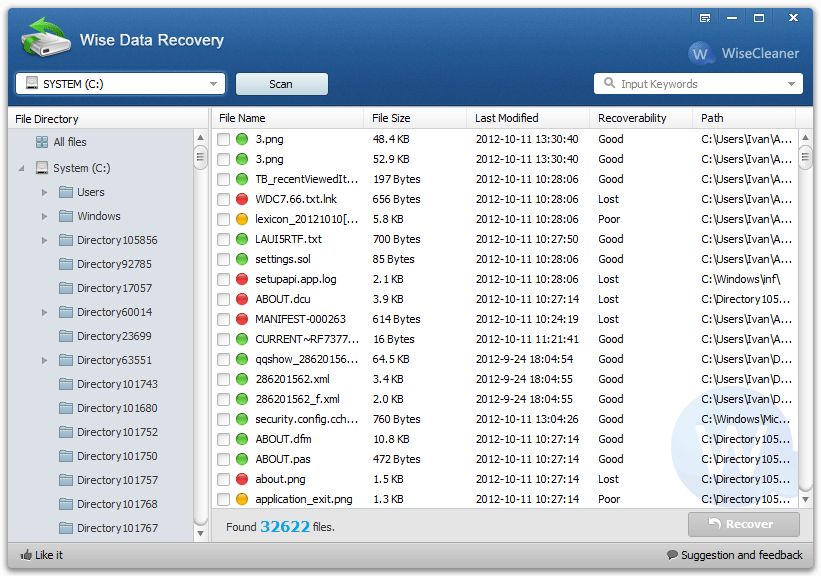821x576 pixels.
Task: Sort by the File Size column header
Action: (x=391, y=118)
